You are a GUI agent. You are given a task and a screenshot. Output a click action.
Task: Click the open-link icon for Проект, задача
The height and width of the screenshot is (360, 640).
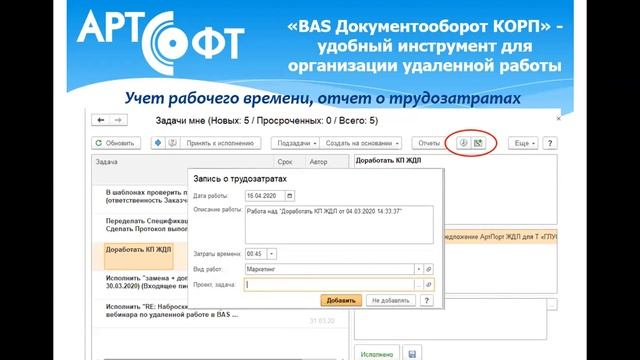(429, 285)
